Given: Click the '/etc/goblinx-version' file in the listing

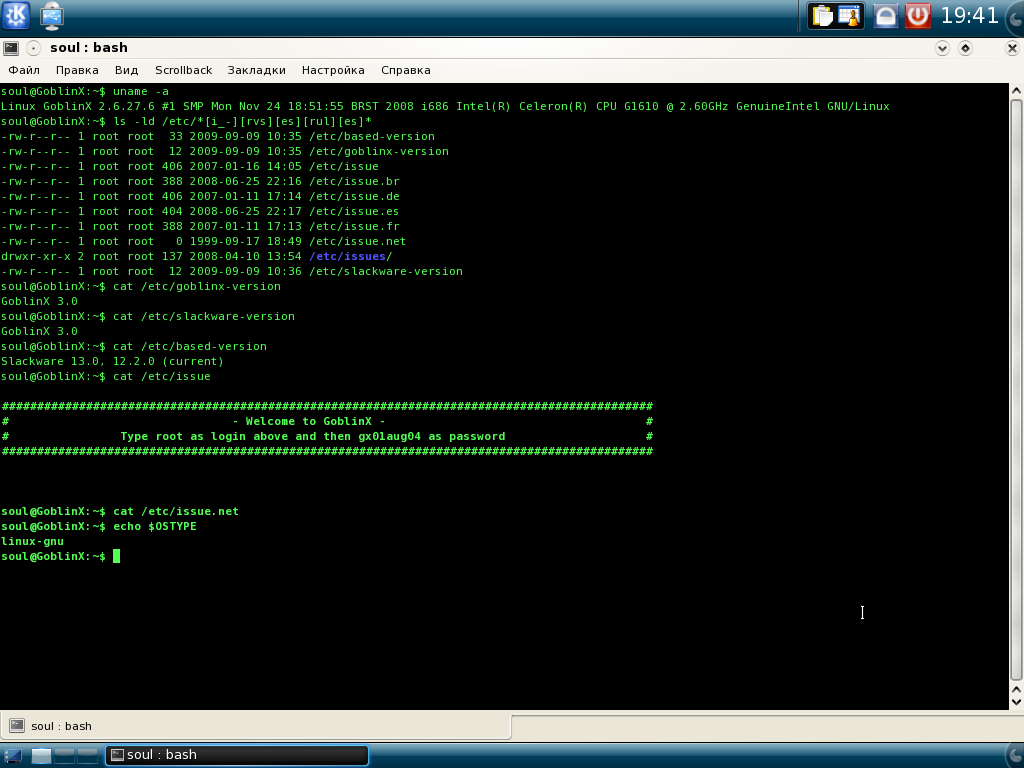Looking at the screenshot, I should 379,152.
